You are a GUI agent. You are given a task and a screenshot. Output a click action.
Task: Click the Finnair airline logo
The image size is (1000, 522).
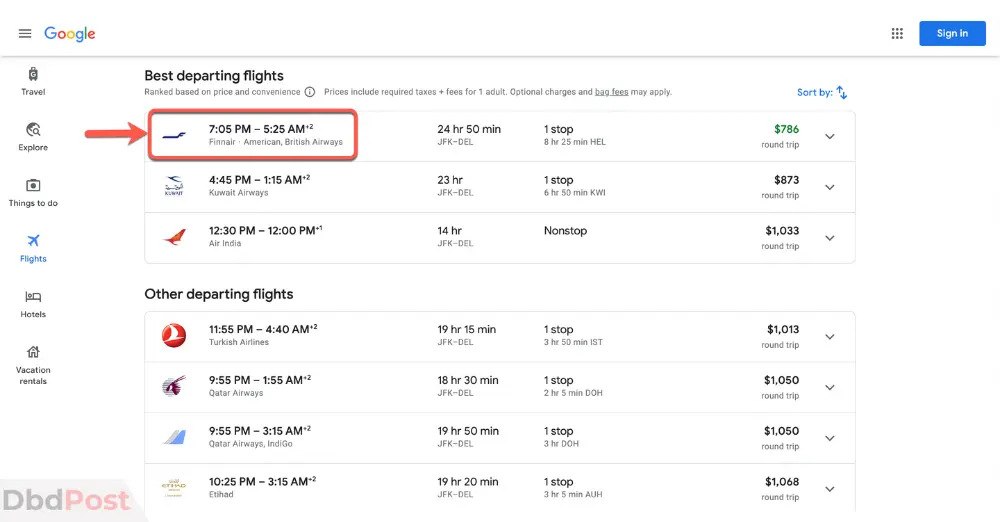click(174, 135)
